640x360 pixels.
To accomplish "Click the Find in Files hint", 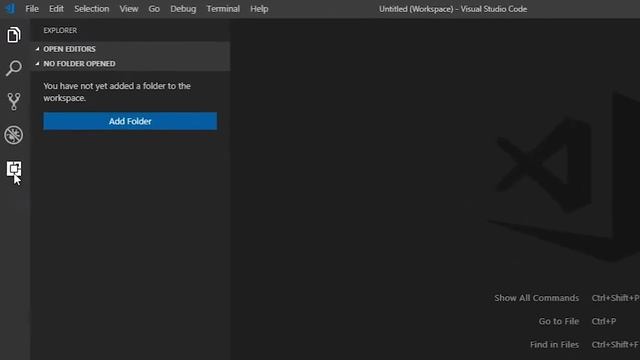I will pos(554,344).
